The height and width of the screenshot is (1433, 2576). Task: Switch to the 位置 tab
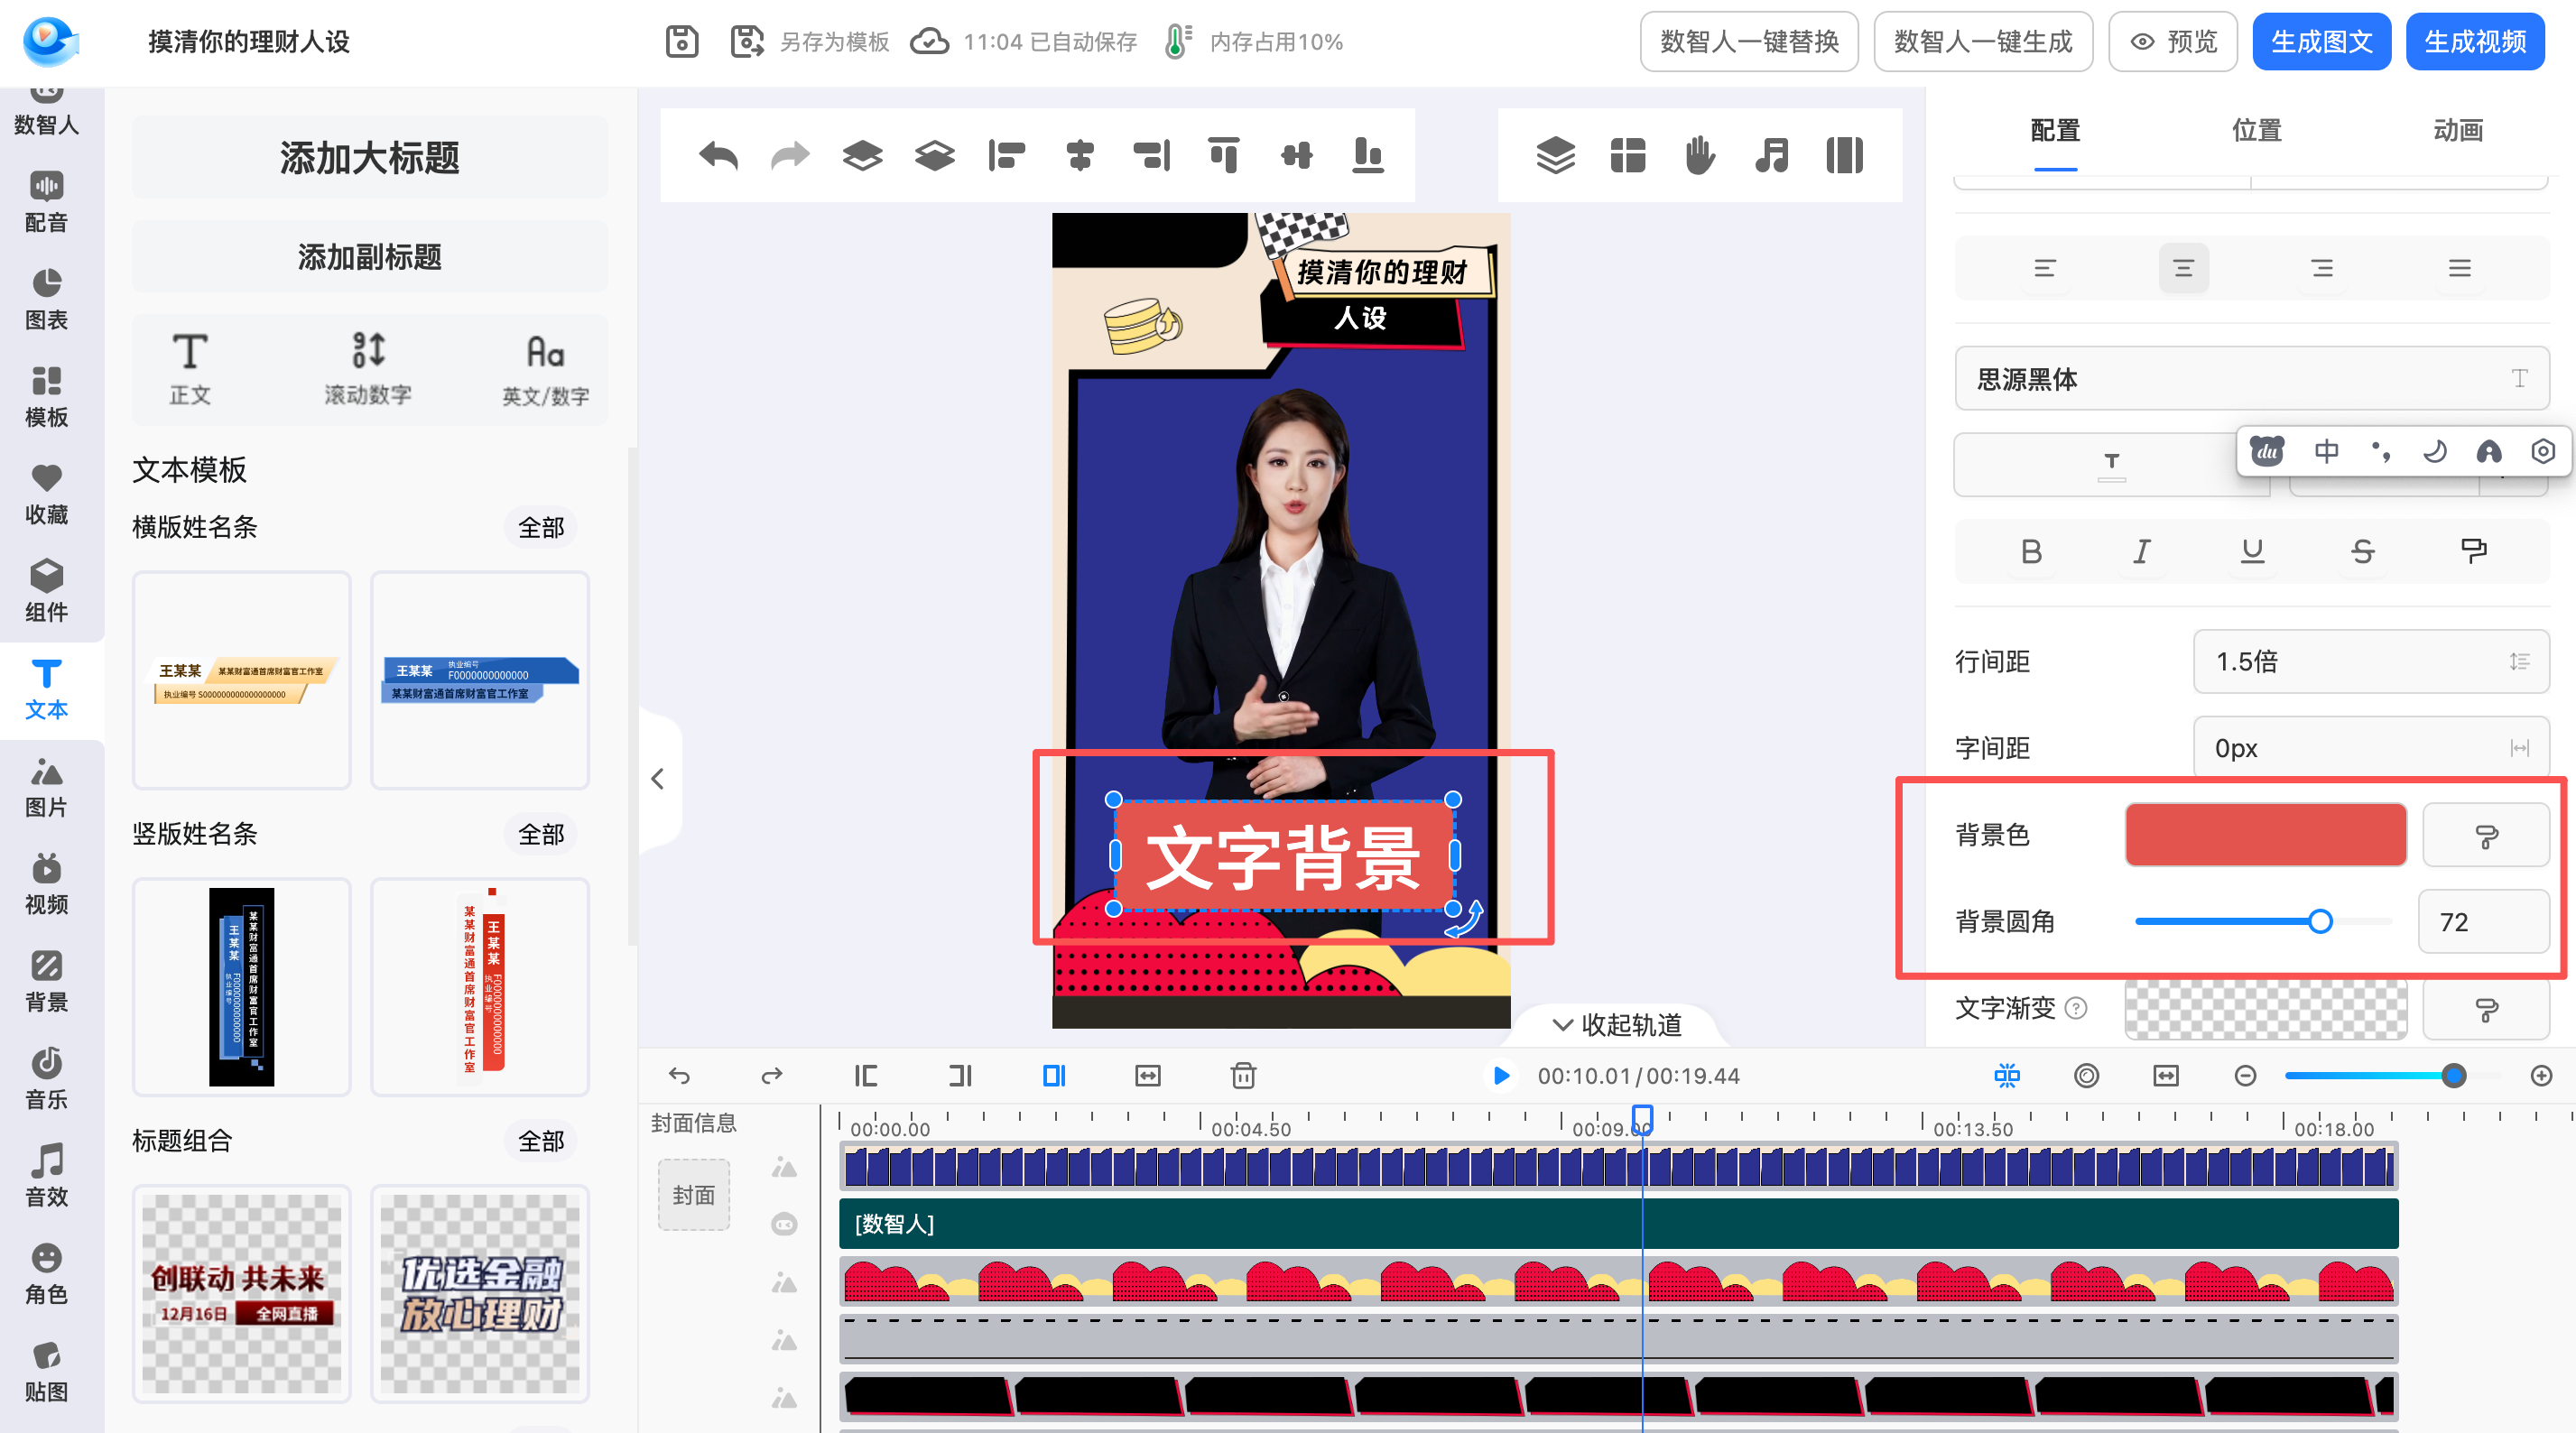[x=2256, y=130]
